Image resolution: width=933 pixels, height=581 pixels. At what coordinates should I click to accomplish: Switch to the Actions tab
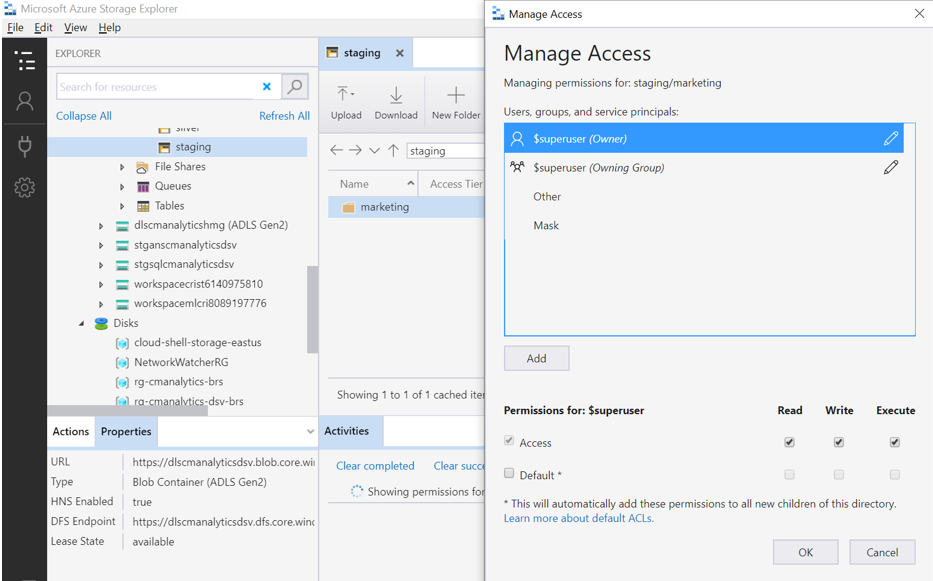[71, 432]
